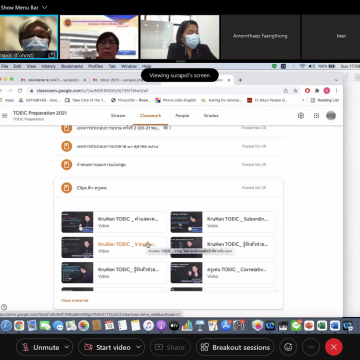The image size is (360, 360).
Task: Click the Classroom hamburger menu icon
Action: pos(5,116)
